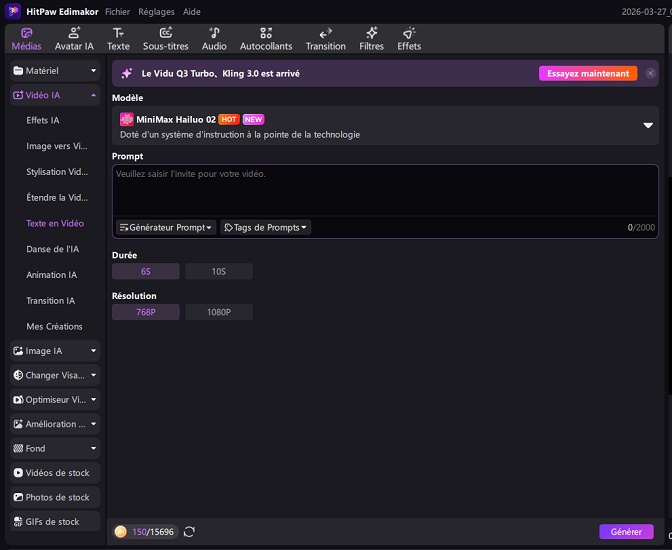This screenshot has height=550, width=672.
Task: Select the Sous-titres toolbar icon
Action: point(165,39)
